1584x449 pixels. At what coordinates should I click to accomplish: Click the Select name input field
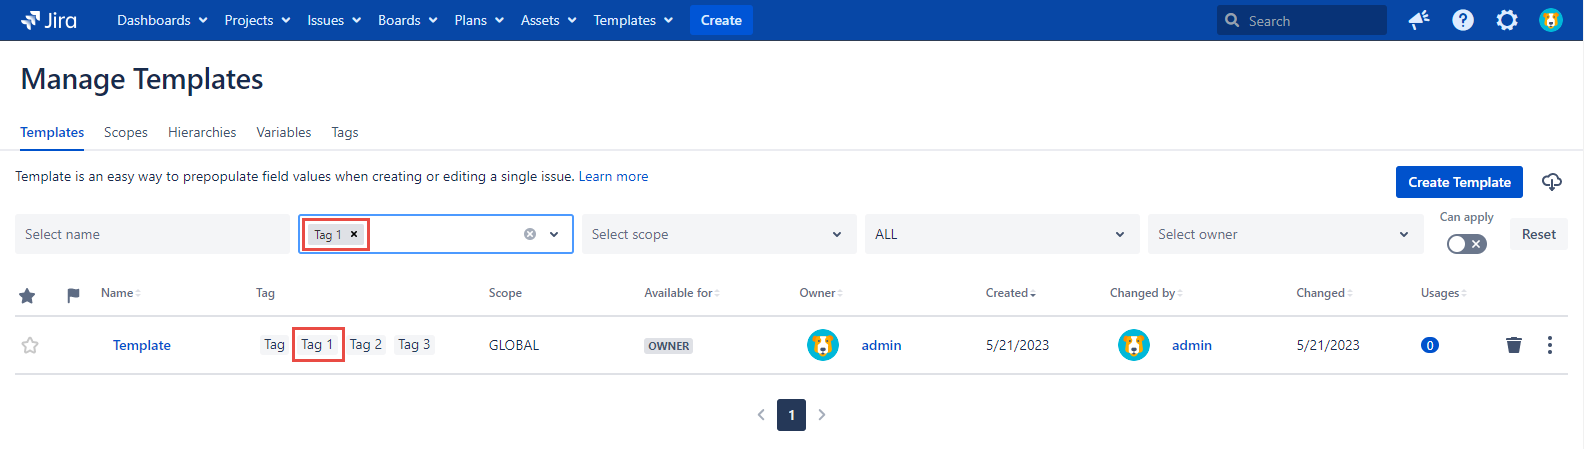152,234
